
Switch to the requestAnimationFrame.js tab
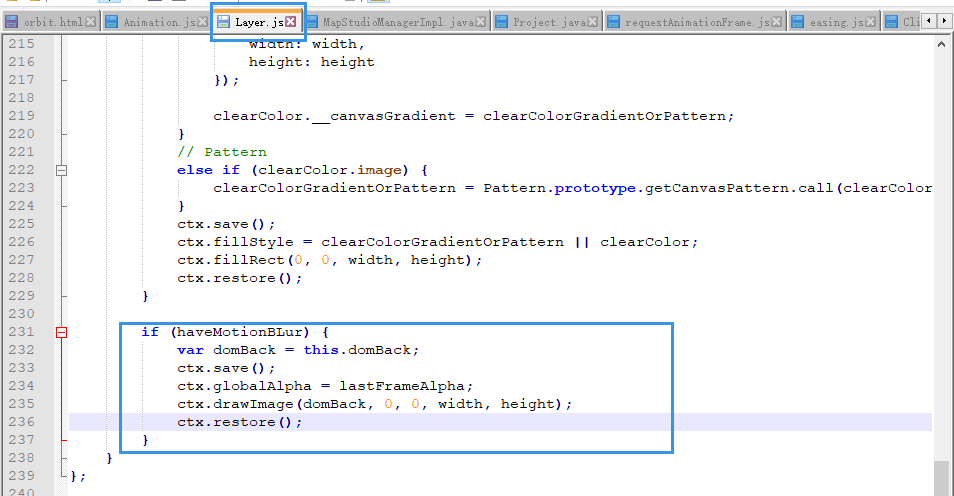694,22
